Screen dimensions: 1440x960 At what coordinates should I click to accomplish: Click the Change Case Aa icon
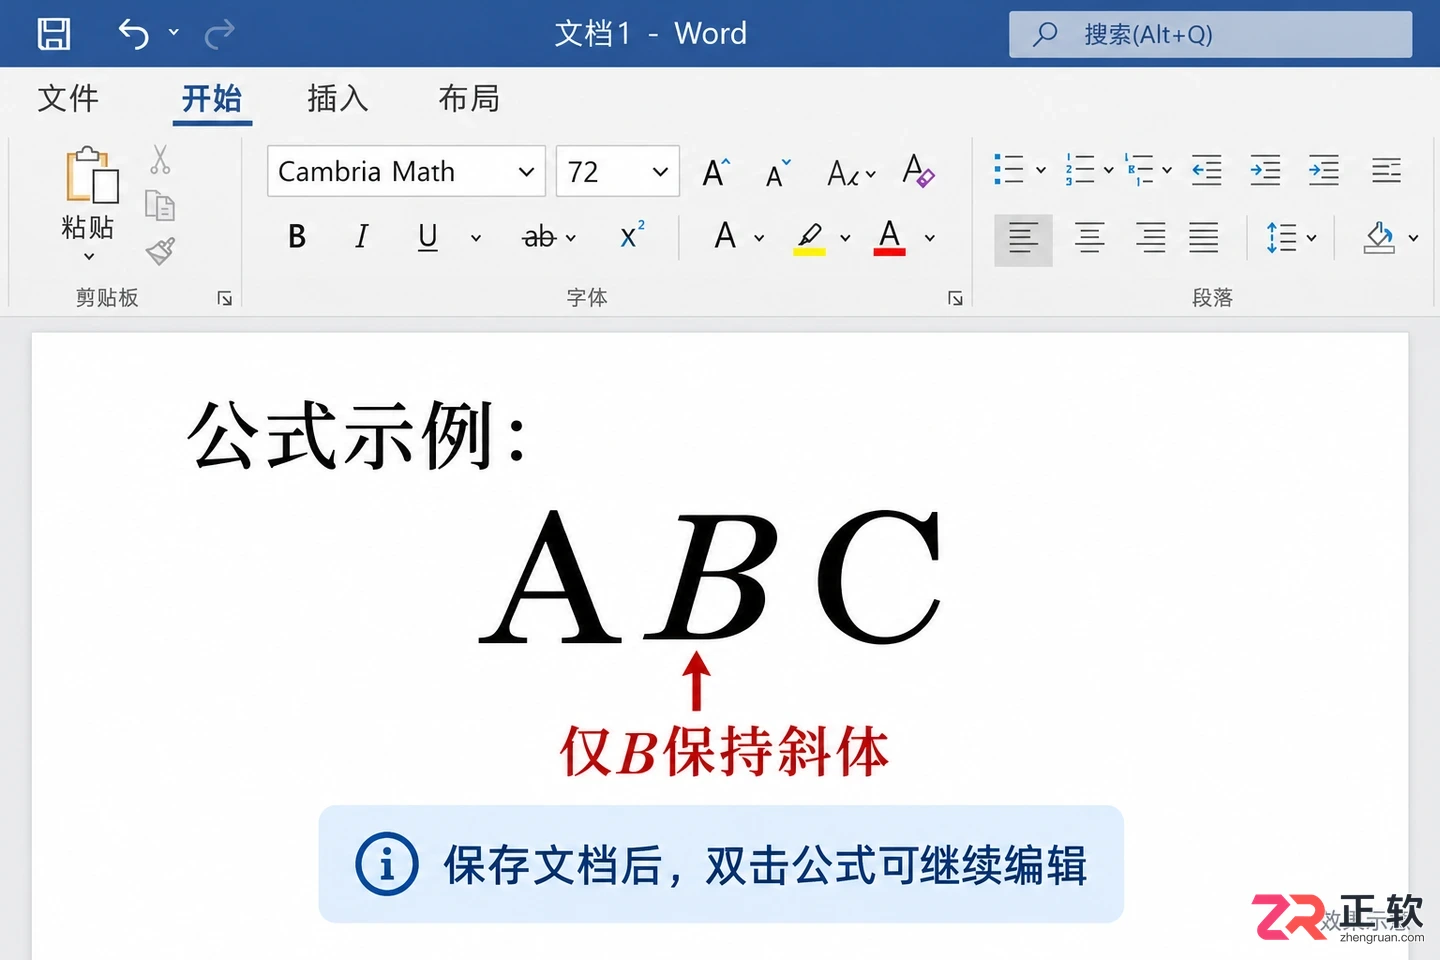tap(851, 174)
